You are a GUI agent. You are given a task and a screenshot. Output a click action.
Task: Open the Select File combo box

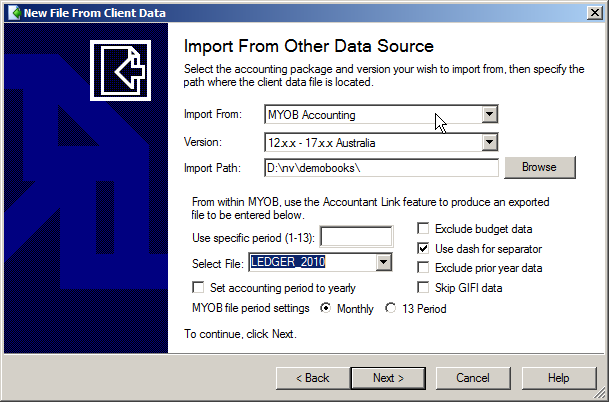coord(382,262)
